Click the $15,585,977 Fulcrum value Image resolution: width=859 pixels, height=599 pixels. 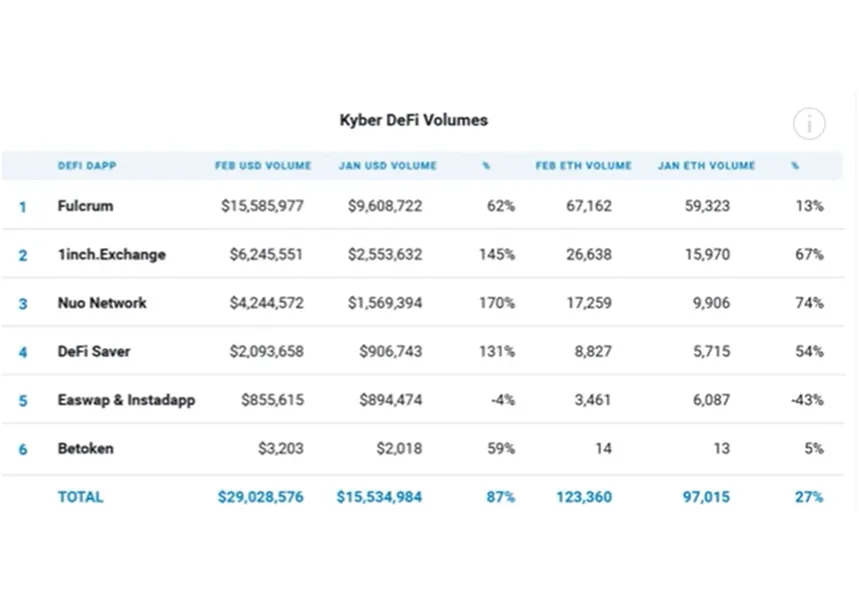262,206
